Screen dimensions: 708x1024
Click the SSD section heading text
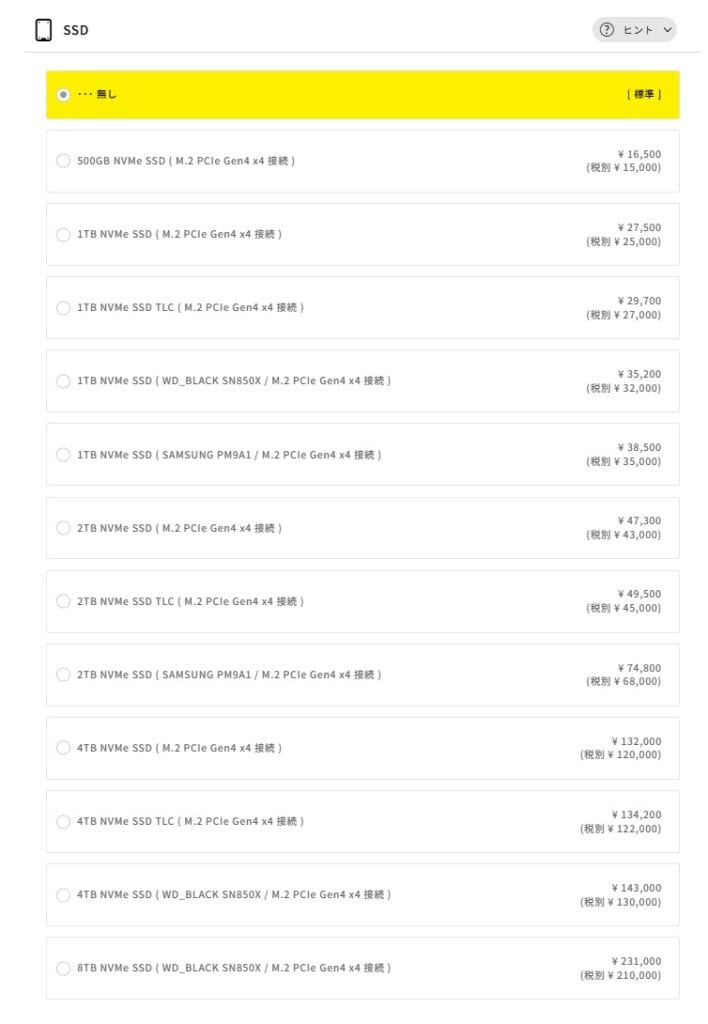point(76,31)
